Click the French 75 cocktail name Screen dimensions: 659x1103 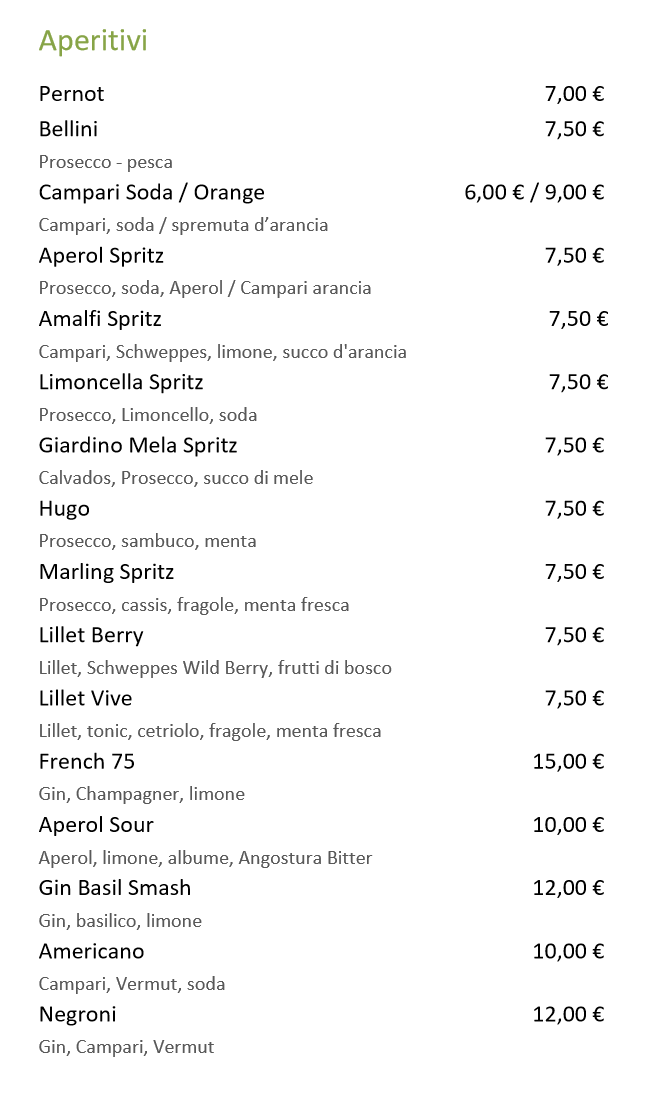[x=86, y=762]
